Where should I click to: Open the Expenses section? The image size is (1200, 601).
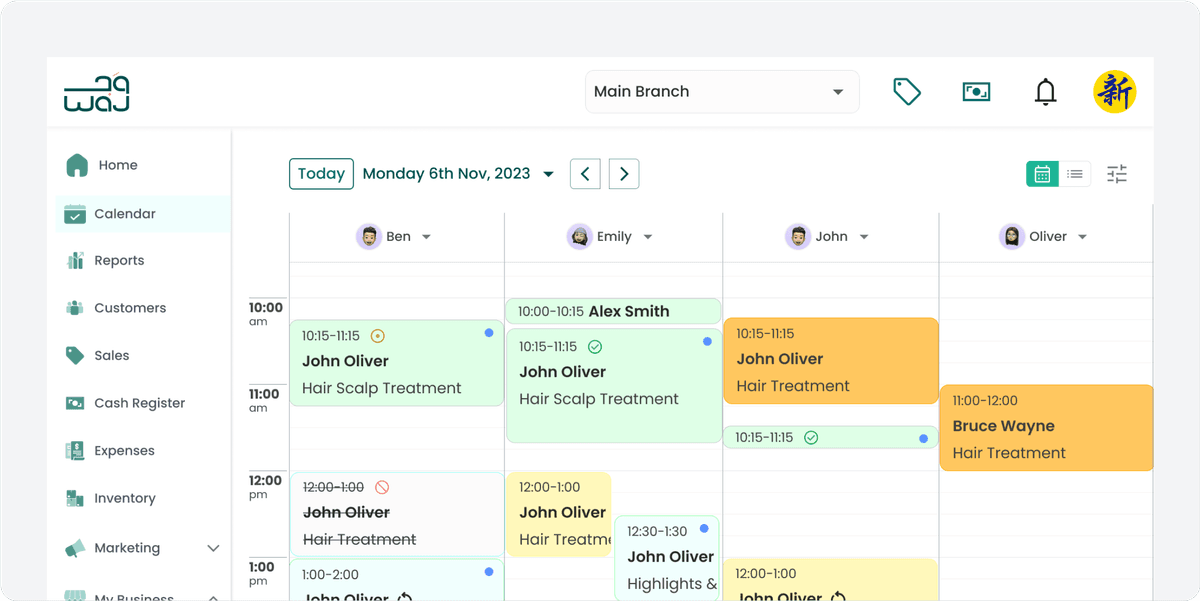point(122,450)
